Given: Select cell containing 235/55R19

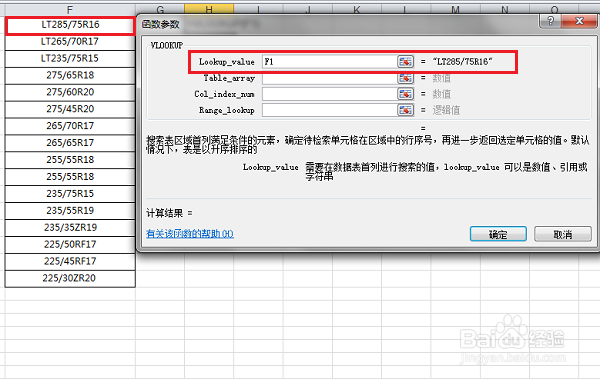Looking at the screenshot, I should (70, 211).
